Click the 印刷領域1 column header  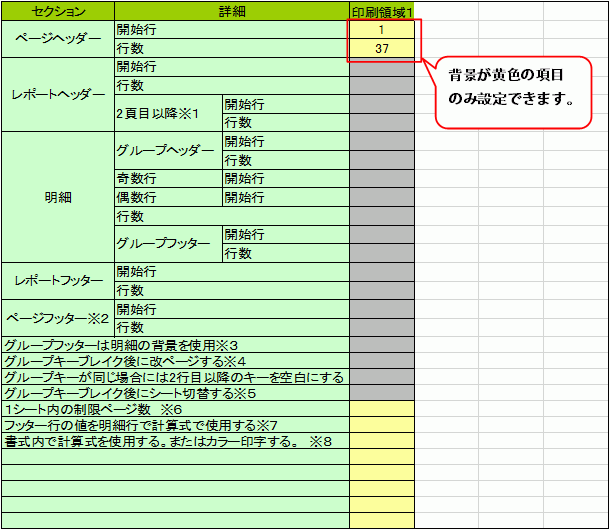(382, 12)
